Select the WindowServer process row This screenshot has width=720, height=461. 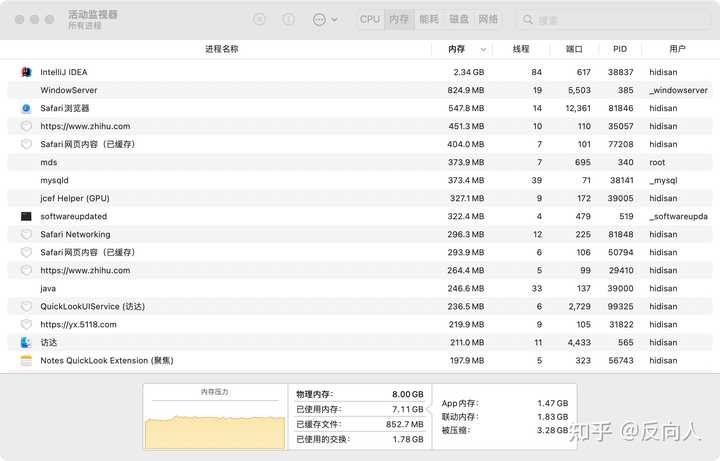pyautogui.click(x=360, y=90)
